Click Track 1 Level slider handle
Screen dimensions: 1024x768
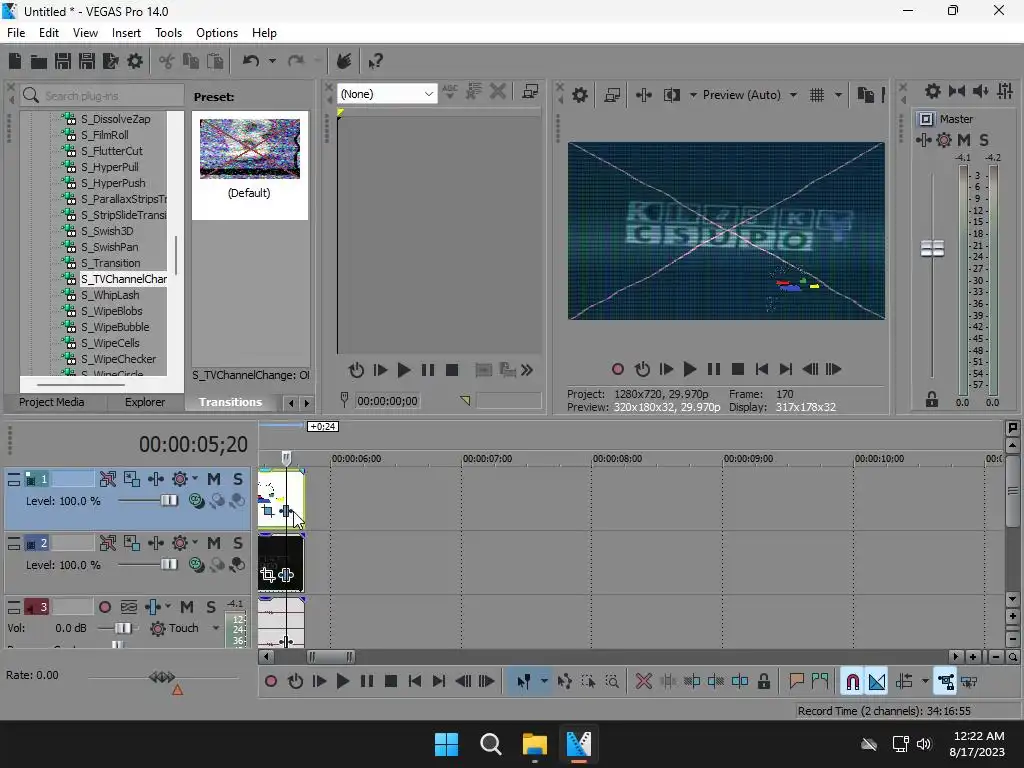169,500
